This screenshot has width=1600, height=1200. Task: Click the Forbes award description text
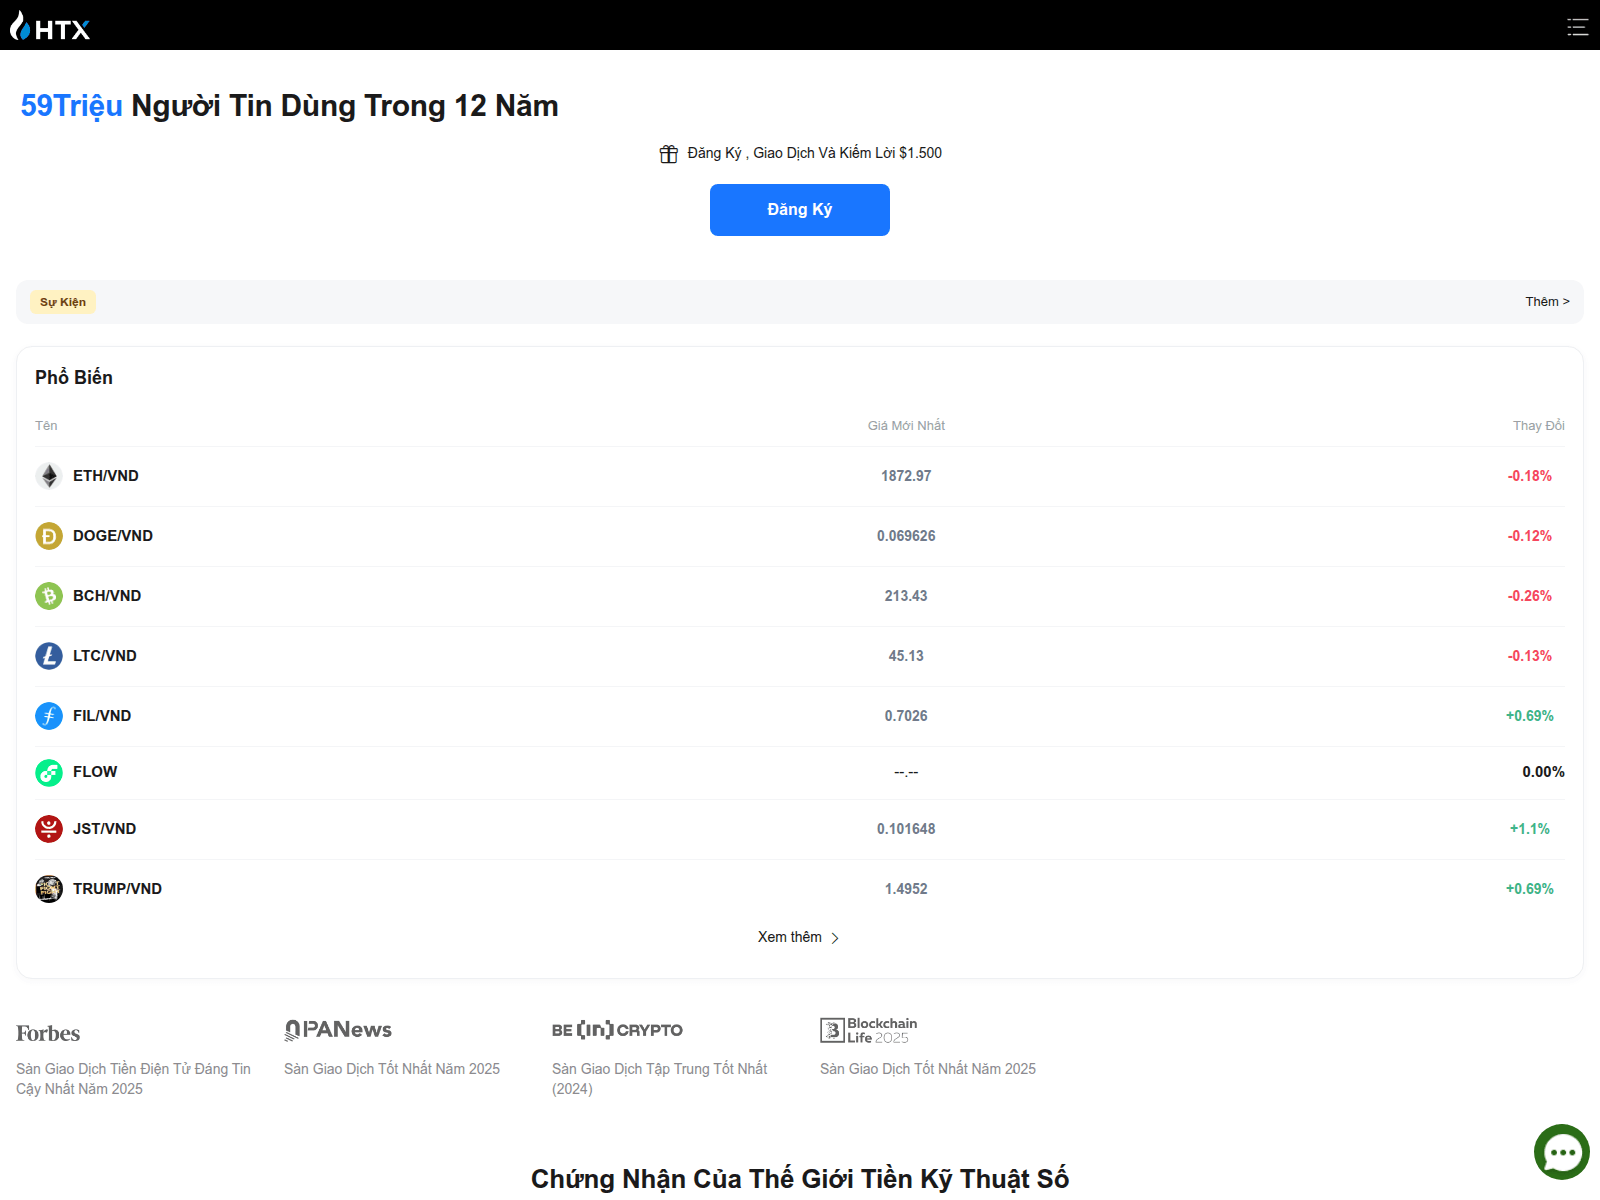pyautogui.click(x=134, y=1079)
